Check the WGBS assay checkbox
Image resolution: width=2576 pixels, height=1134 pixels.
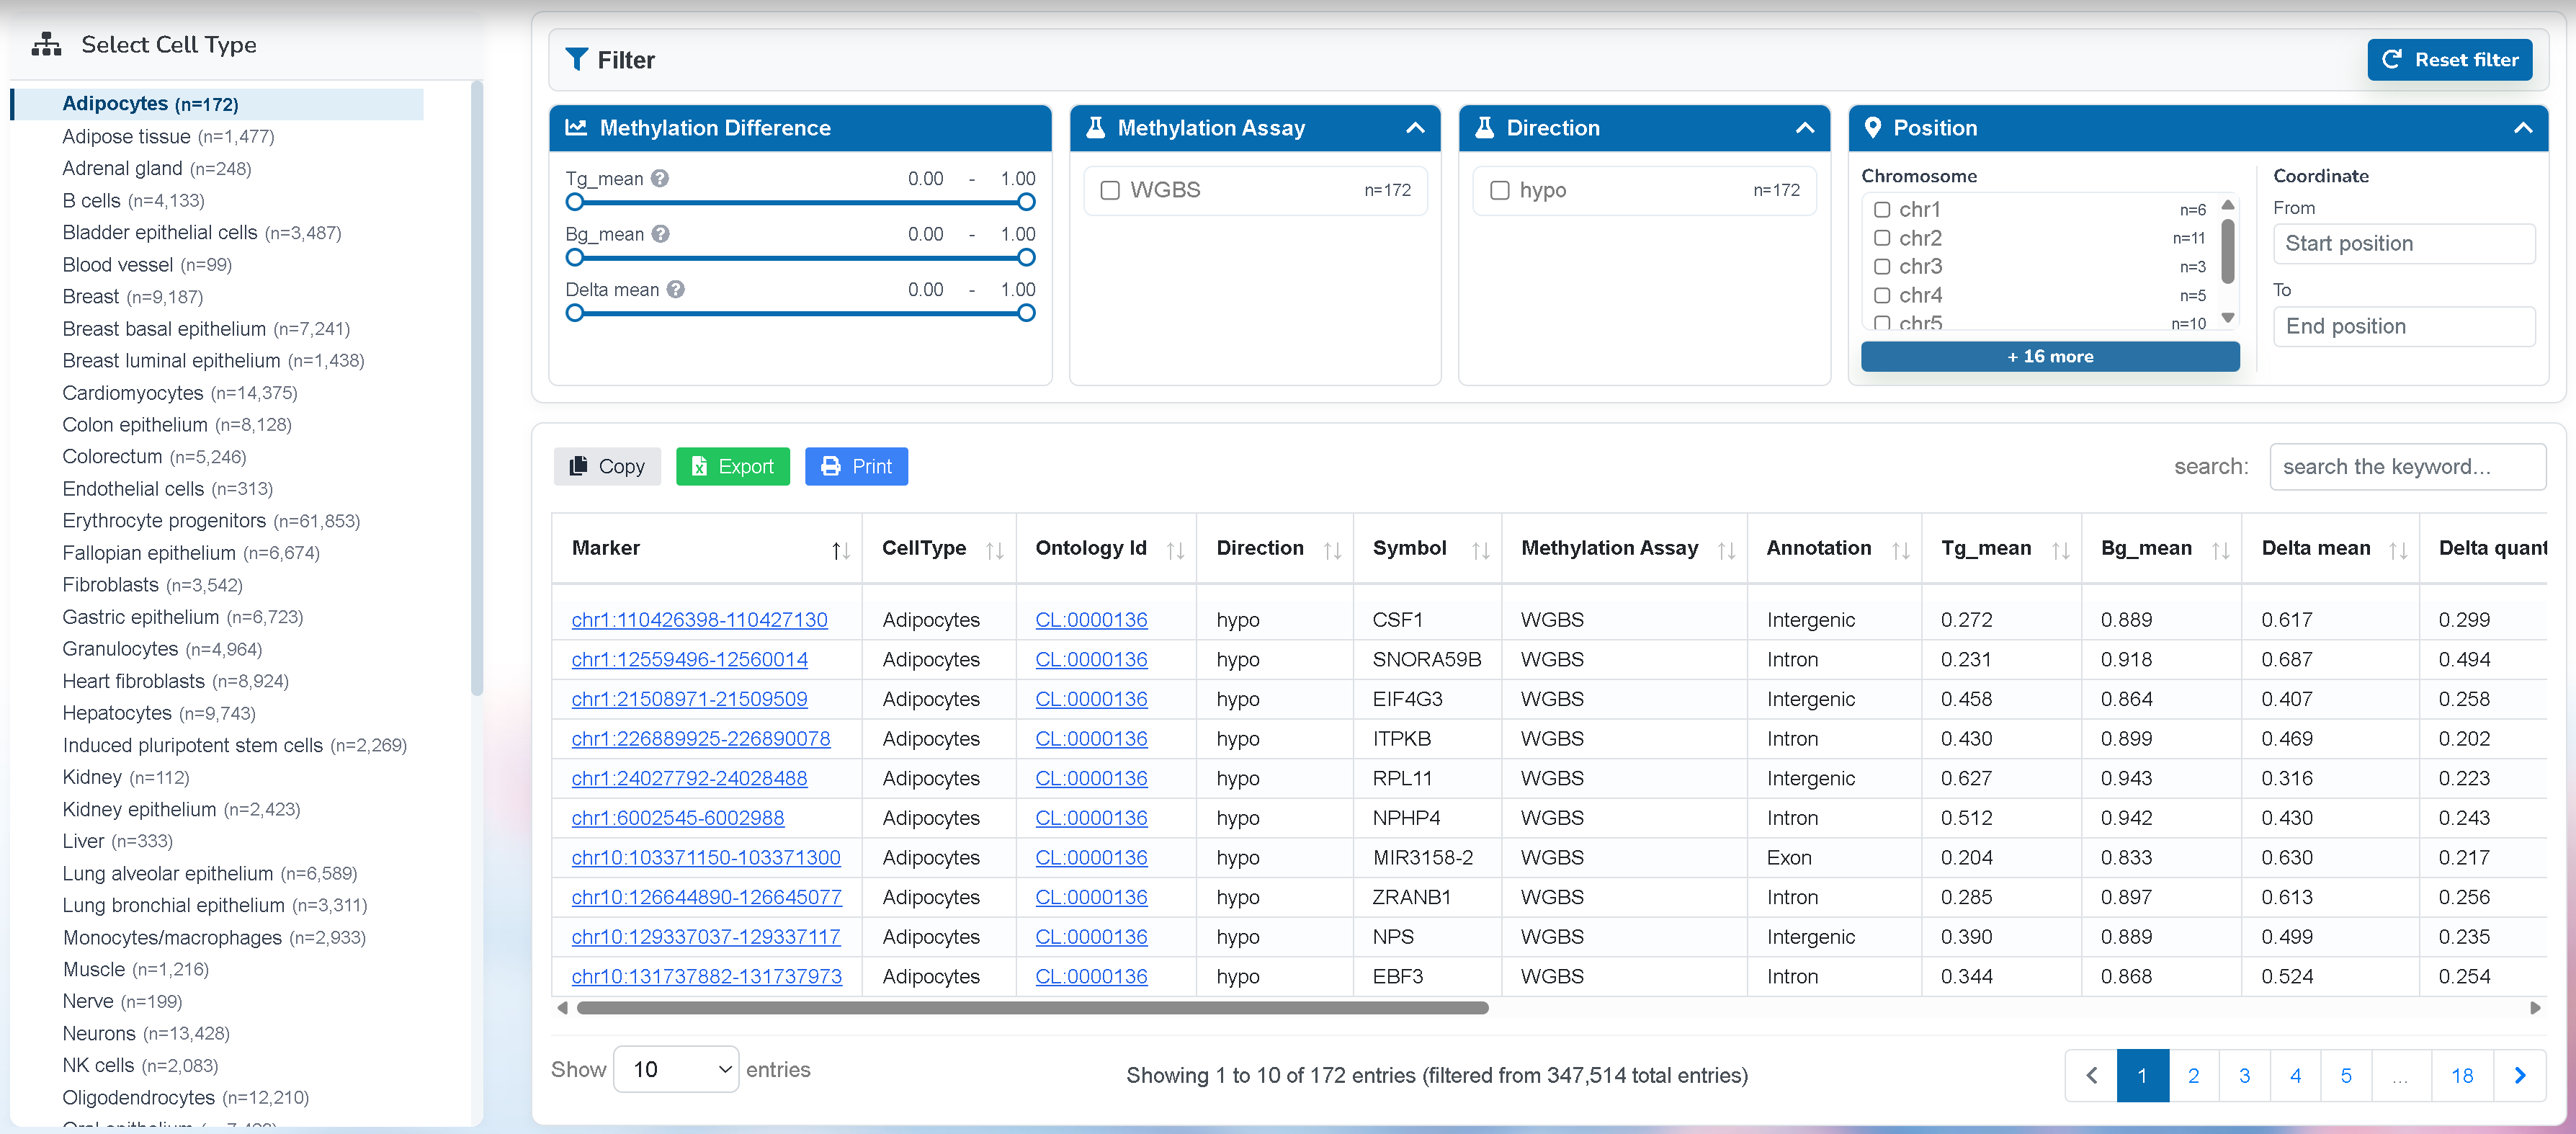pyautogui.click(x=1109, y=190)
